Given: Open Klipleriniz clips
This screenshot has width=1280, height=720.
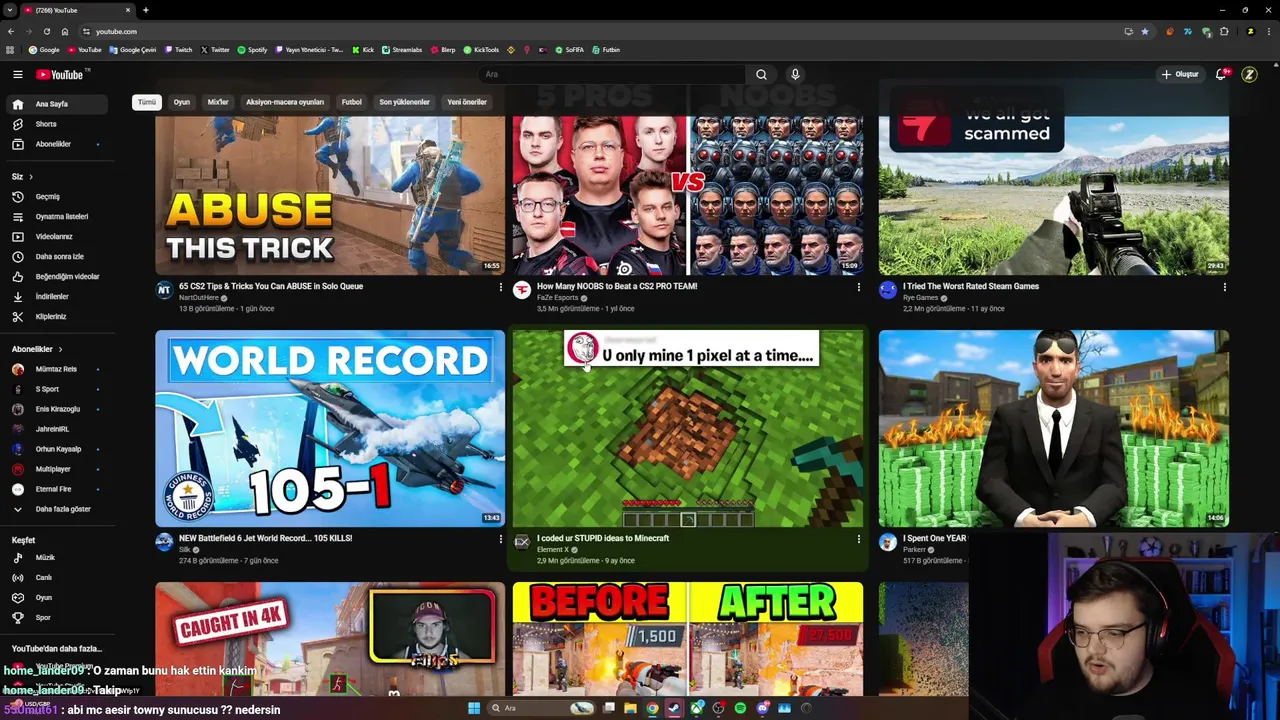Looking at the screenshot, I should click(58, 316).
